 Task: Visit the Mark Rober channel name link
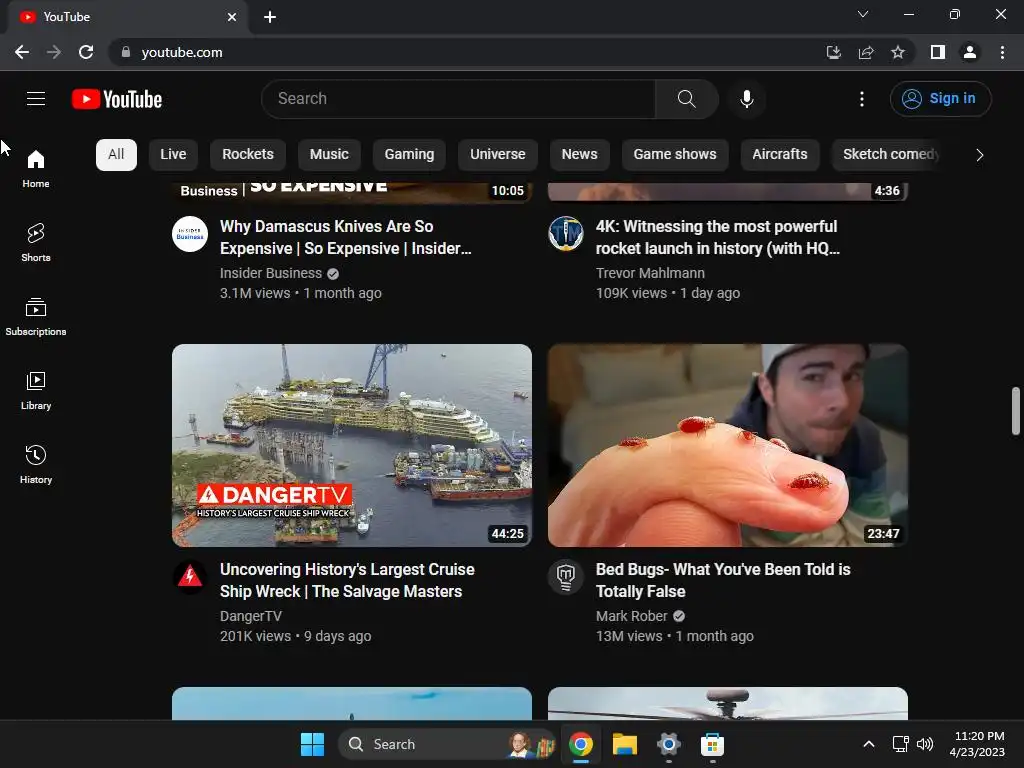[632, 616]
